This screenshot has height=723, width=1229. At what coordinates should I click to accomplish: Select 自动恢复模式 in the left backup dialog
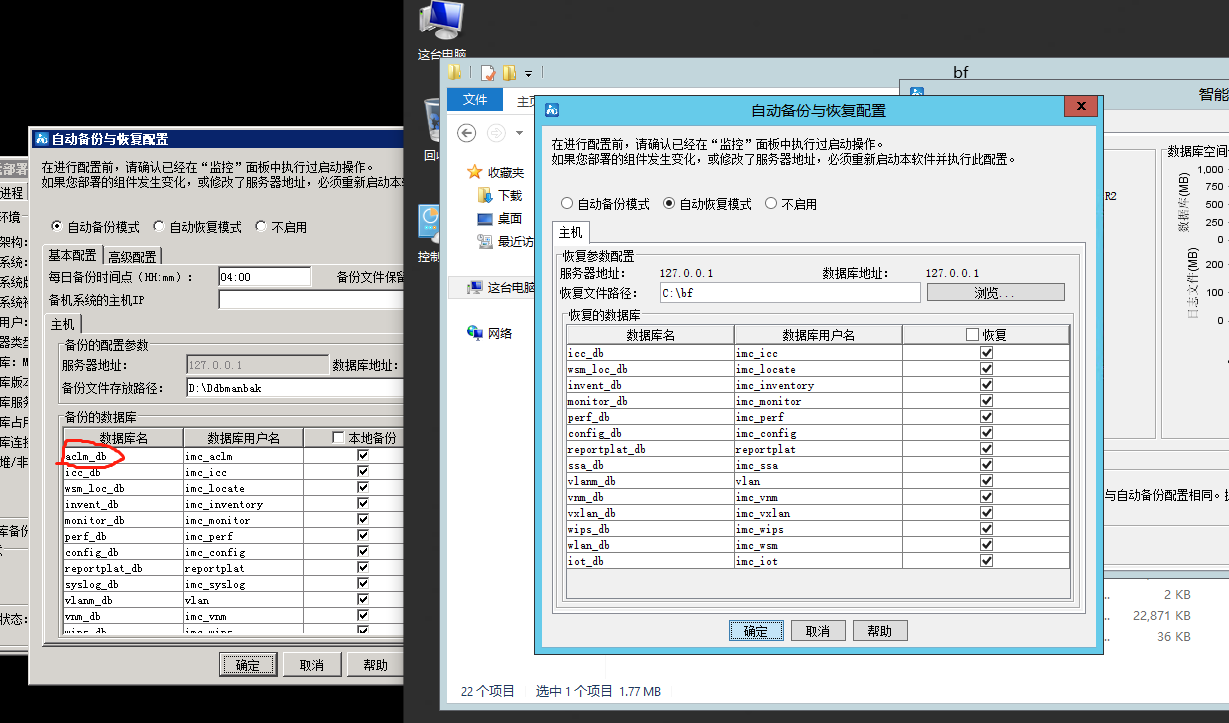coord(198,227)
